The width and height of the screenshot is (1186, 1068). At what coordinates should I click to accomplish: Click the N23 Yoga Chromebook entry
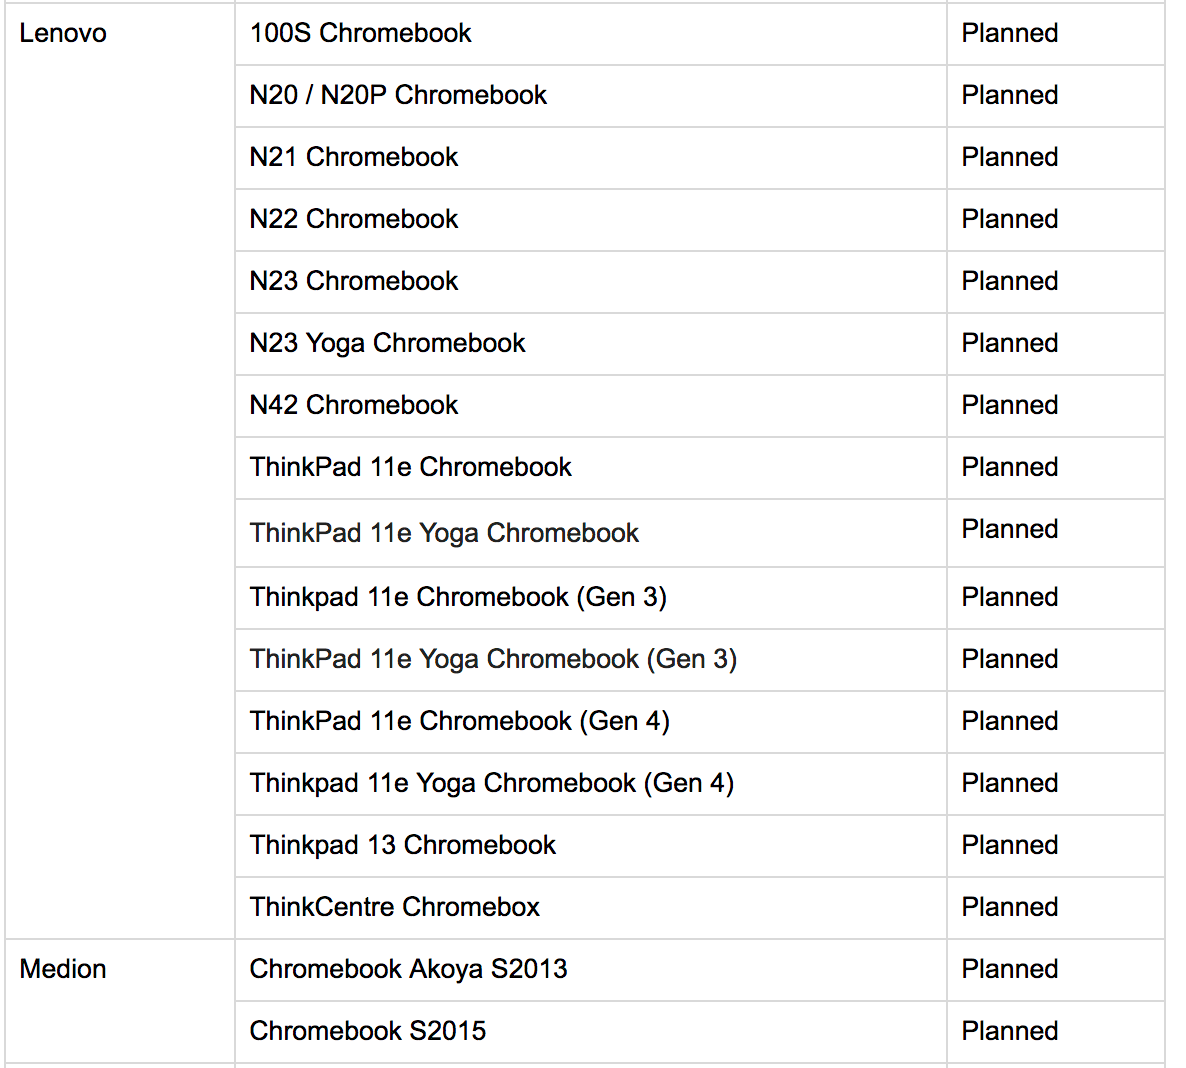[387, 343]
